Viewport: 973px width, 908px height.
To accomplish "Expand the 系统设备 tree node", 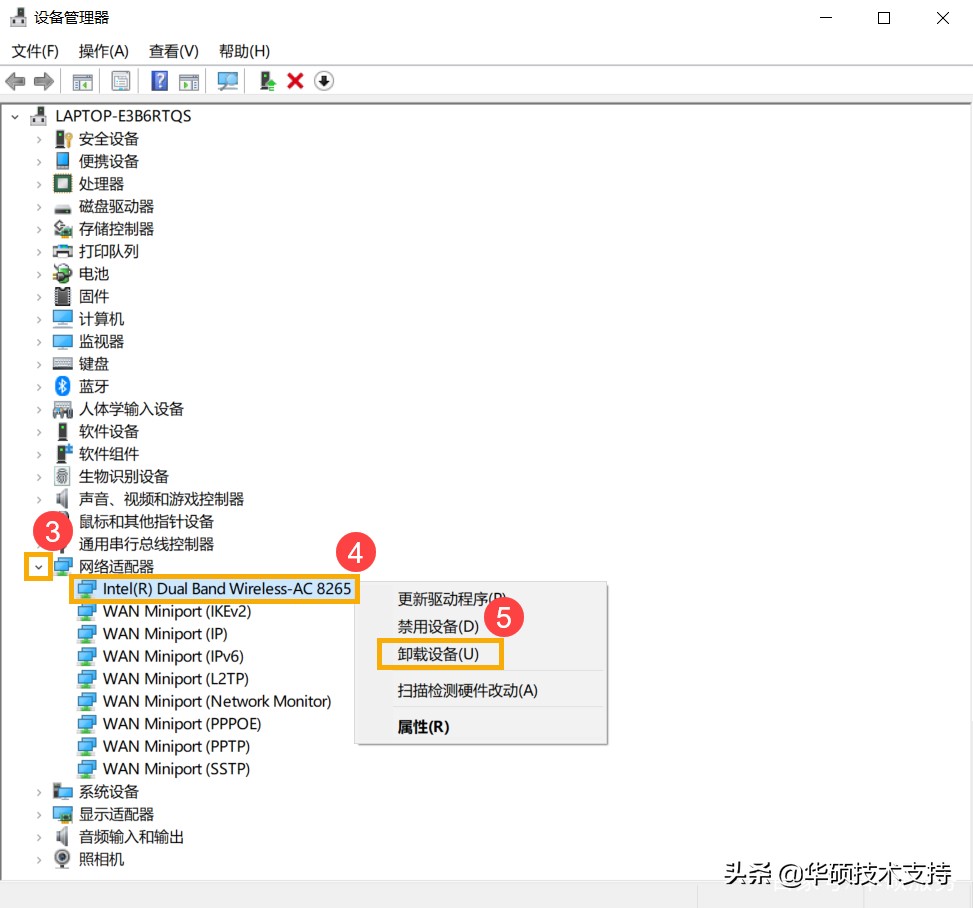I will (39, 791).
